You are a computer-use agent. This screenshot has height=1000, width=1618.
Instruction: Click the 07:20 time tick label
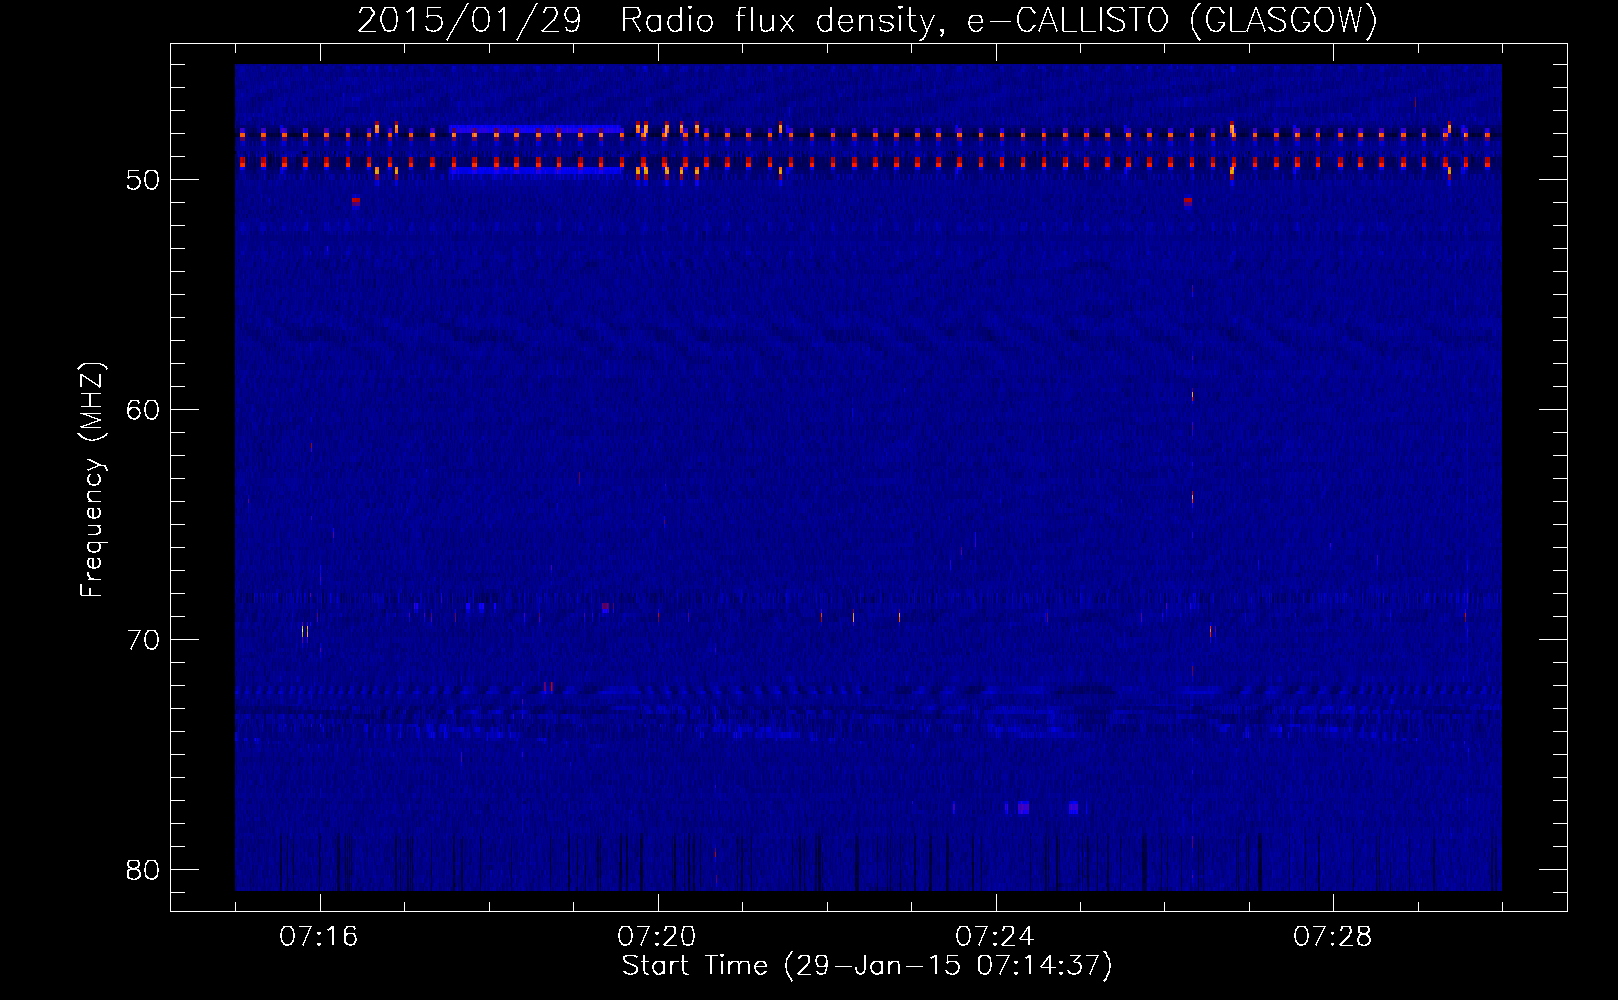click(x=657, y=937)
